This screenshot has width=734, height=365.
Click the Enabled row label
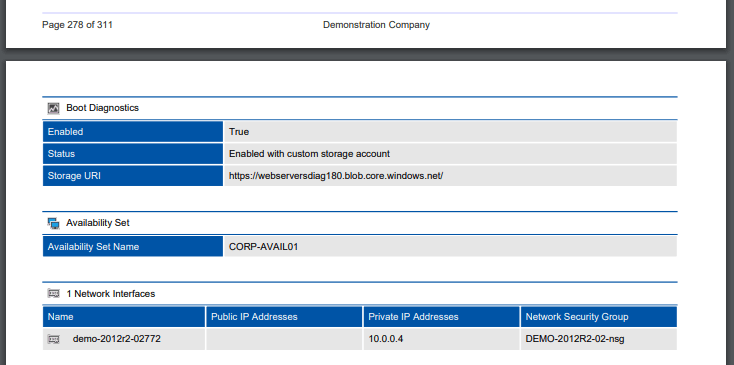point(133,131)
